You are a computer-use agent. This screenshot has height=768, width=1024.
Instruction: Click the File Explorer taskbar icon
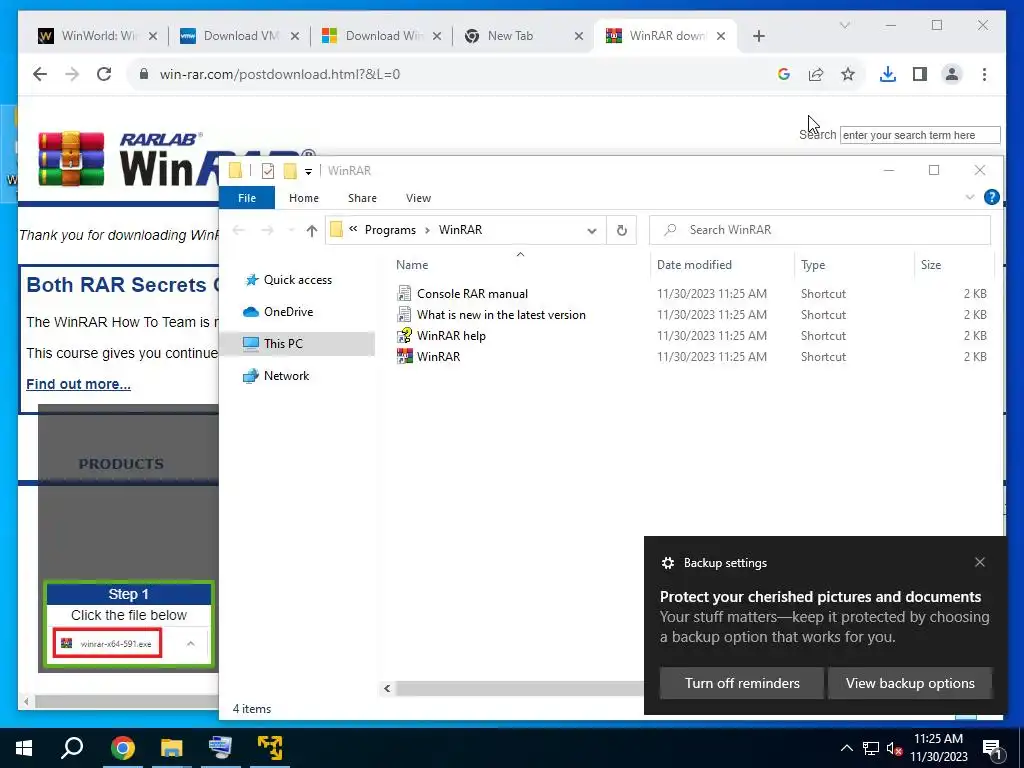coord(172,748)
